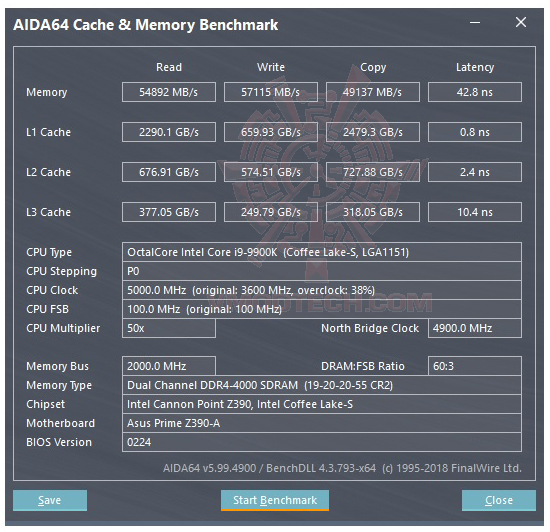This screenshot has height=532, width=550.
Task: Click Chipset field Intel Cannon Point Z390
Action: (x=322, y=404)
